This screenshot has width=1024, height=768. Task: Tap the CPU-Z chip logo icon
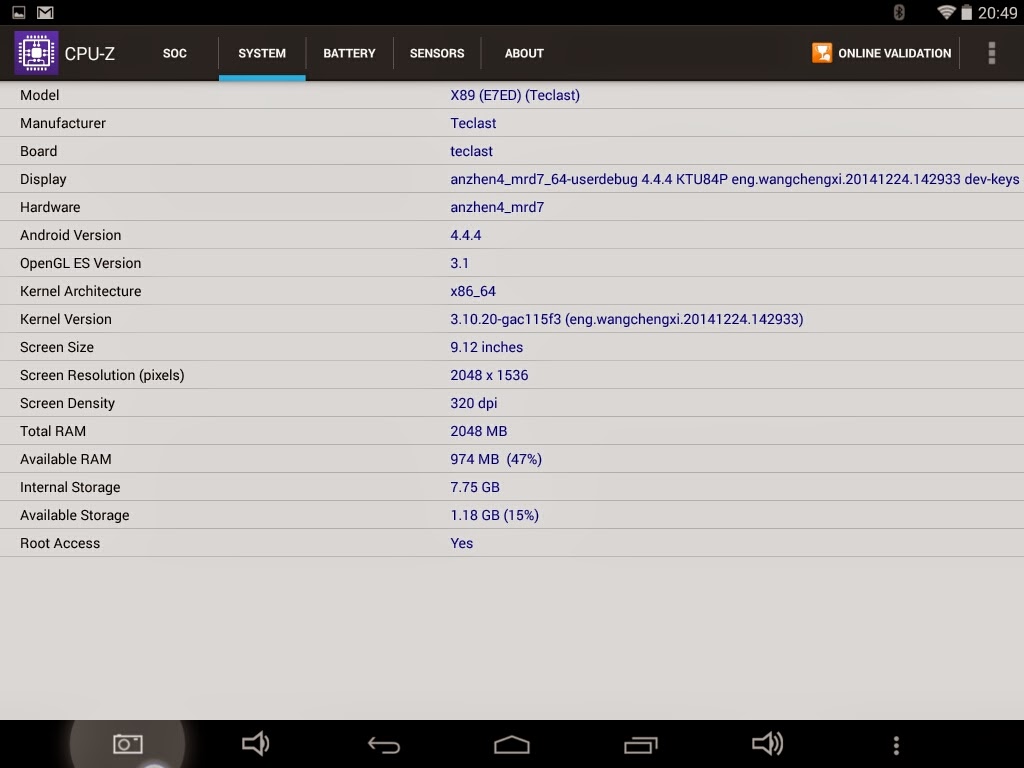click(x=37, y=53)
